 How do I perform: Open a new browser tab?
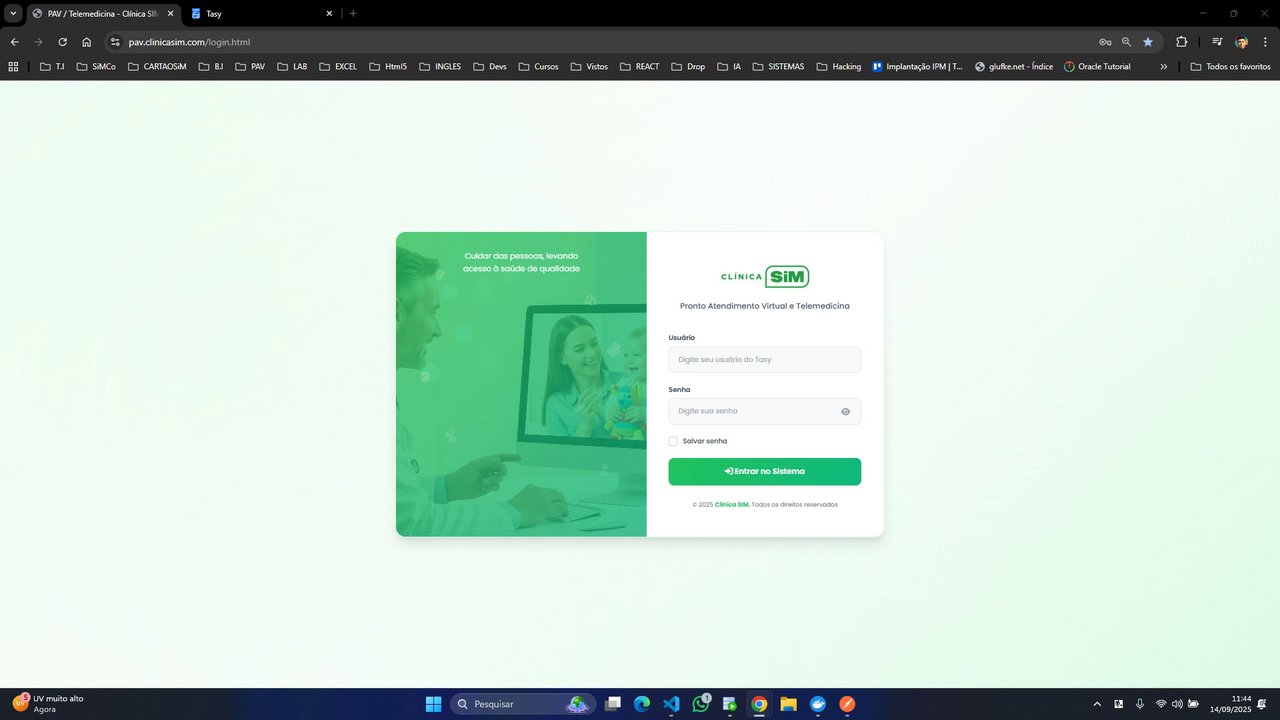point(353,14)
